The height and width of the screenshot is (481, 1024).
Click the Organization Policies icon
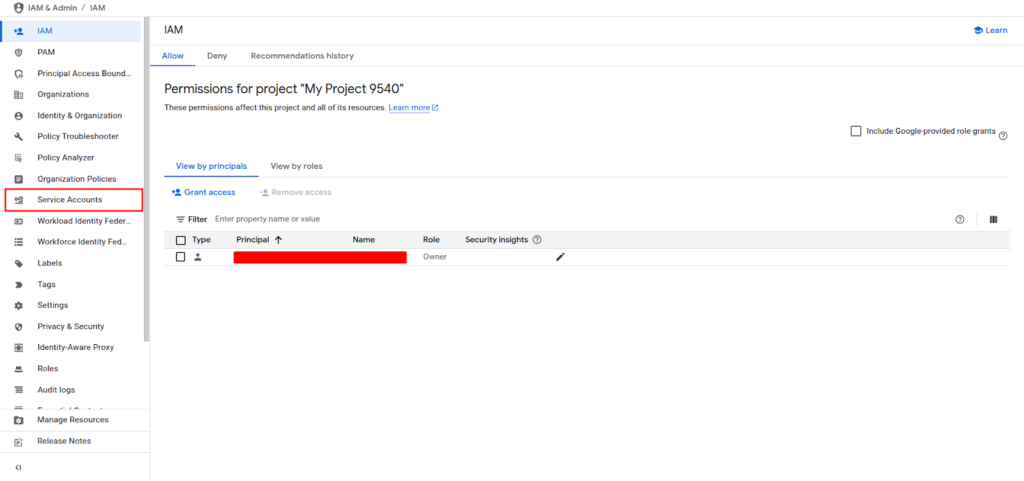click(x=18, y=179)
